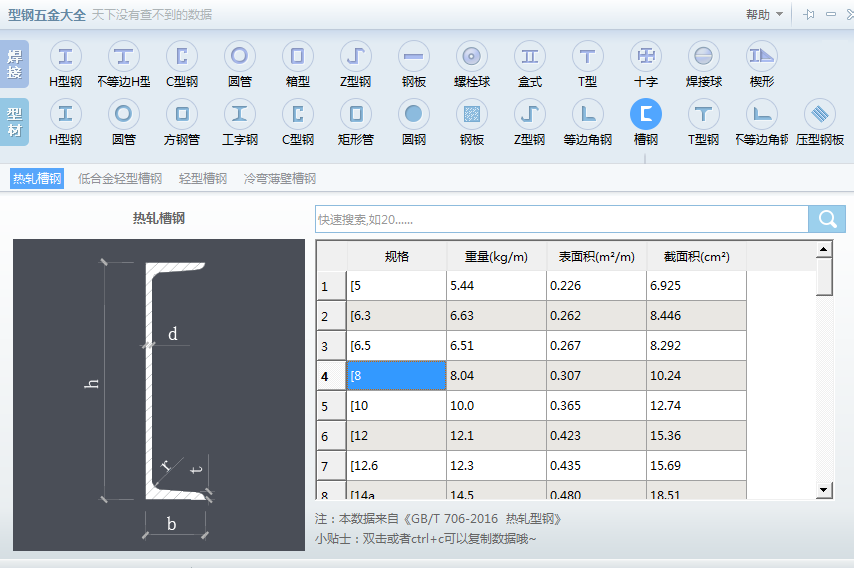Image resolution: width=854 pixels, height=568 pixels.
Task: Switch to the 低合金轻型槽钢 tab
Action: click(120, 179)
